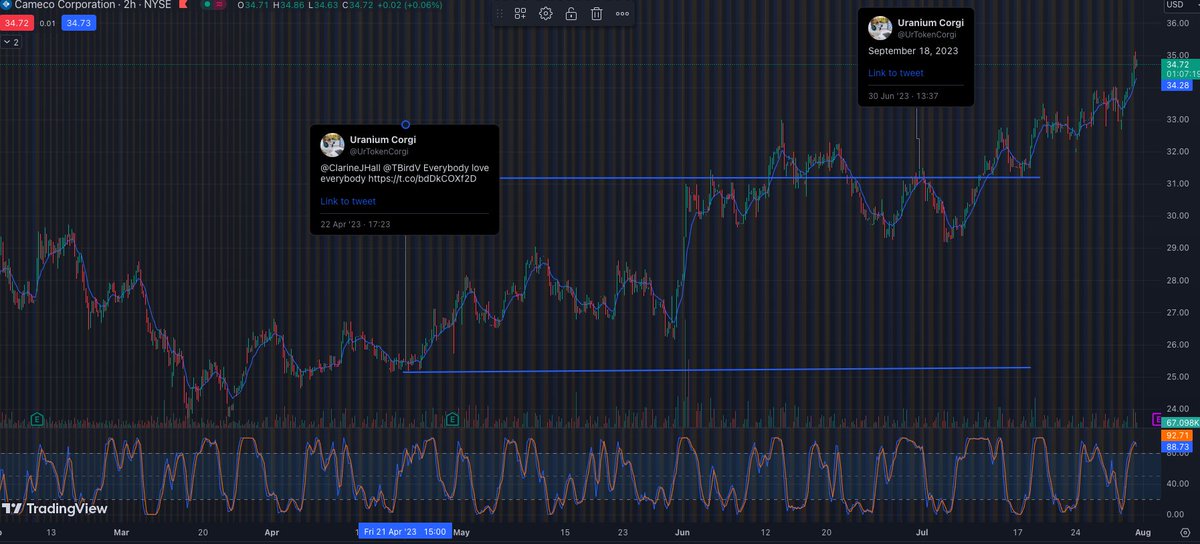Click the blue buy price 34.73 button
The image size is (1200, 544).
click(80, 22)
